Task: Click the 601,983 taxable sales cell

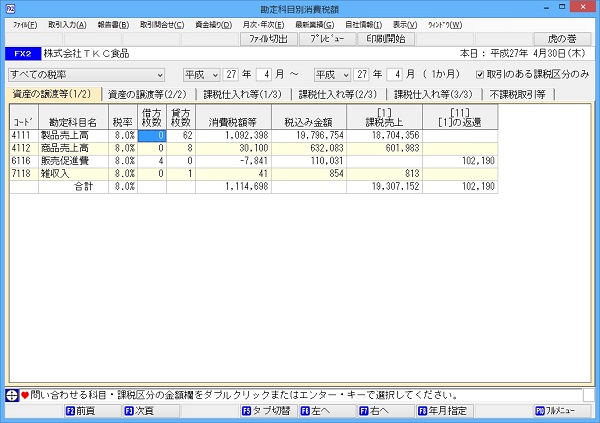Action: (385, 149)
